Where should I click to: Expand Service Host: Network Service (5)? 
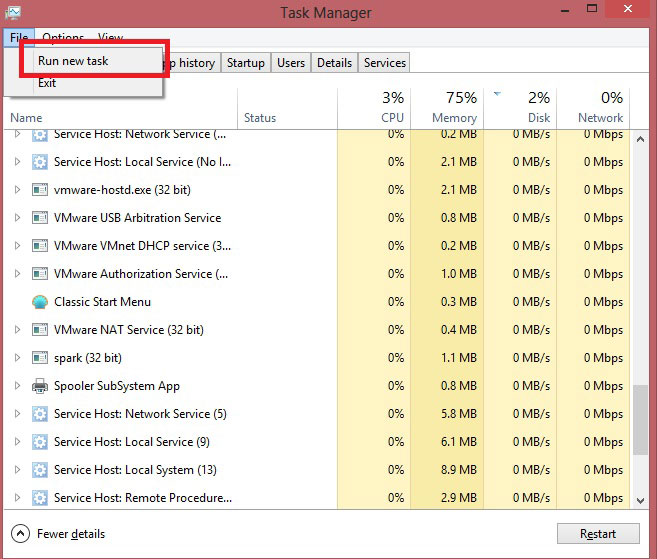coord(17,414)
